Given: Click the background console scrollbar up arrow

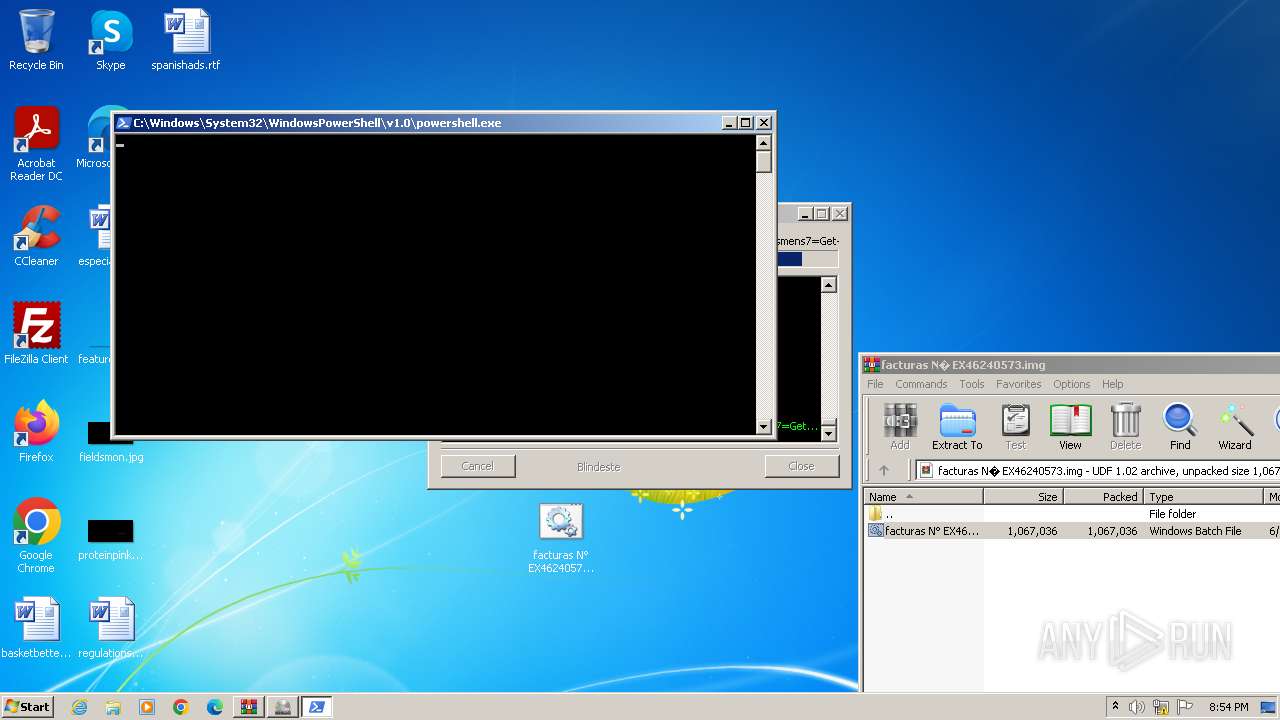Looking at the screenshot, I should pyautogui.click(x=828, y=285).
